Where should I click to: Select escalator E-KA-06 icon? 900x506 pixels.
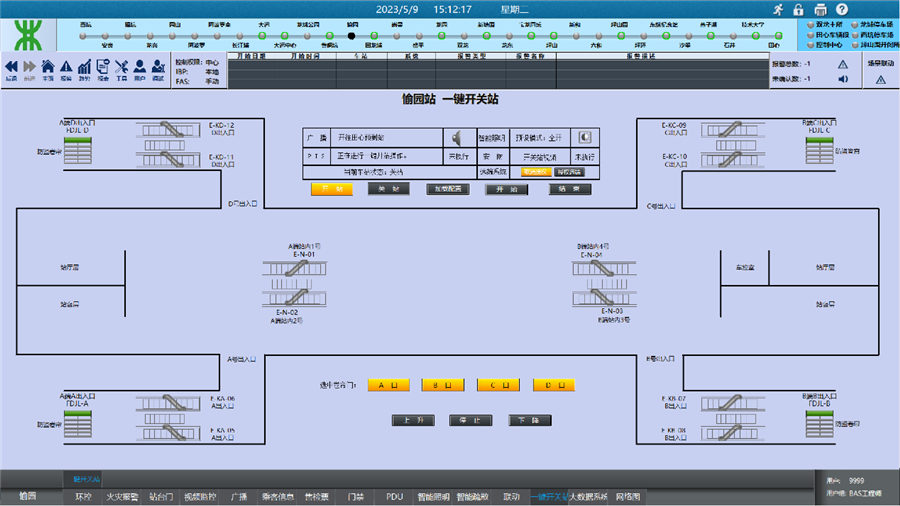pyautogui.click(x=168, y=403)
